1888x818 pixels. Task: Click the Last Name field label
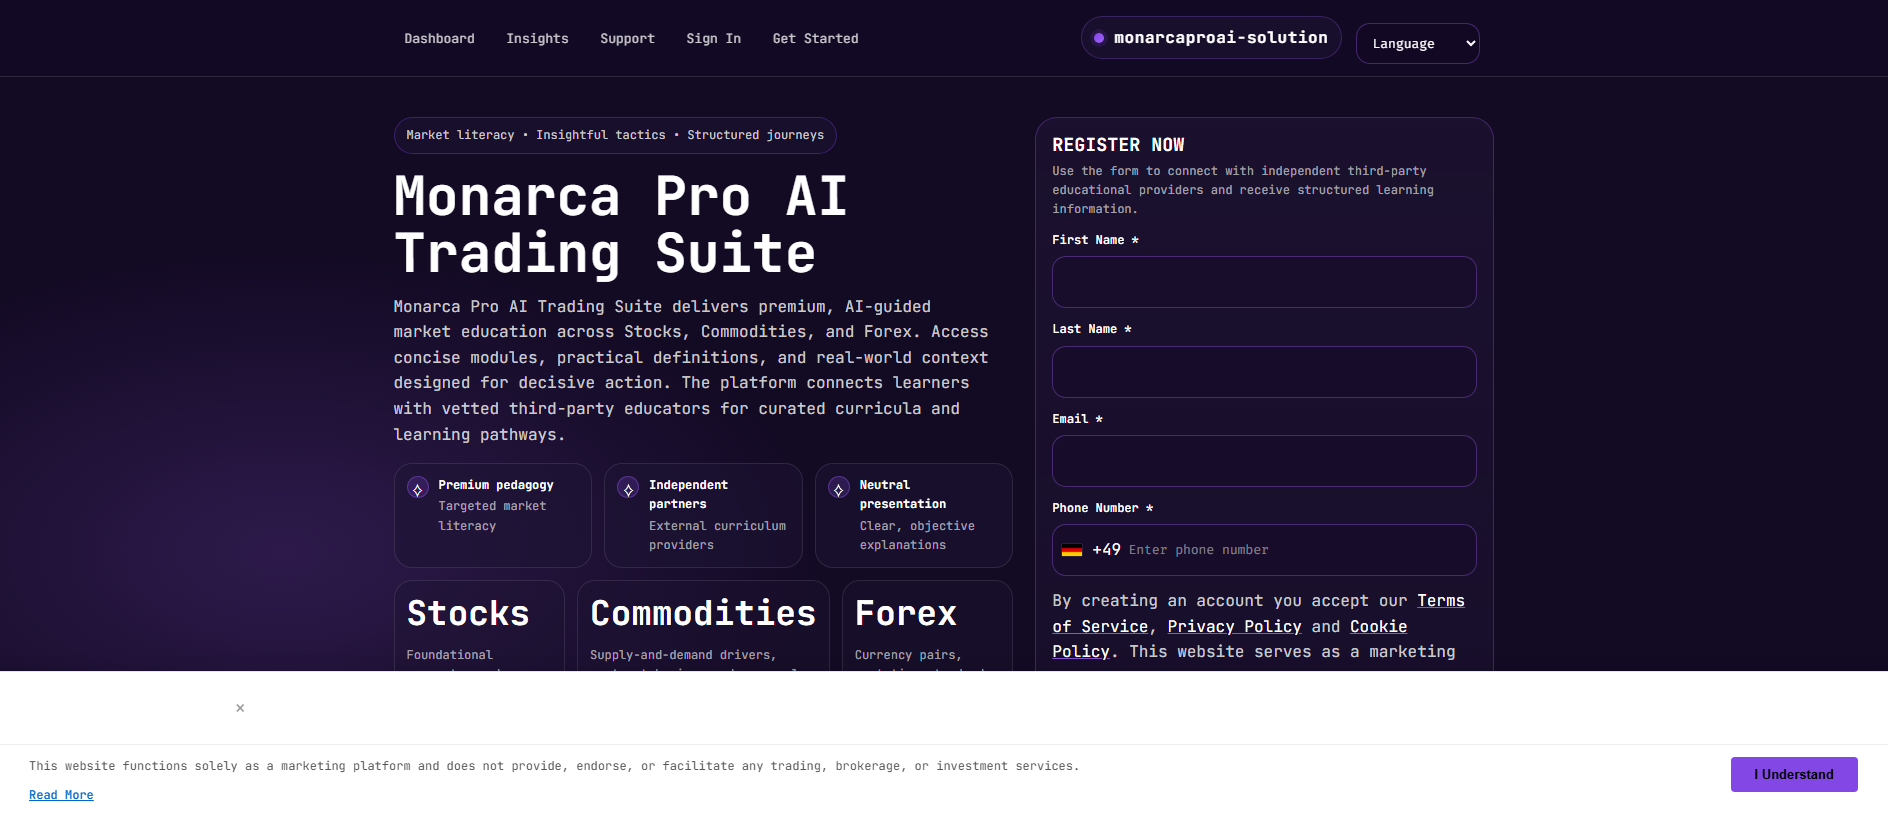point(1091,329)
